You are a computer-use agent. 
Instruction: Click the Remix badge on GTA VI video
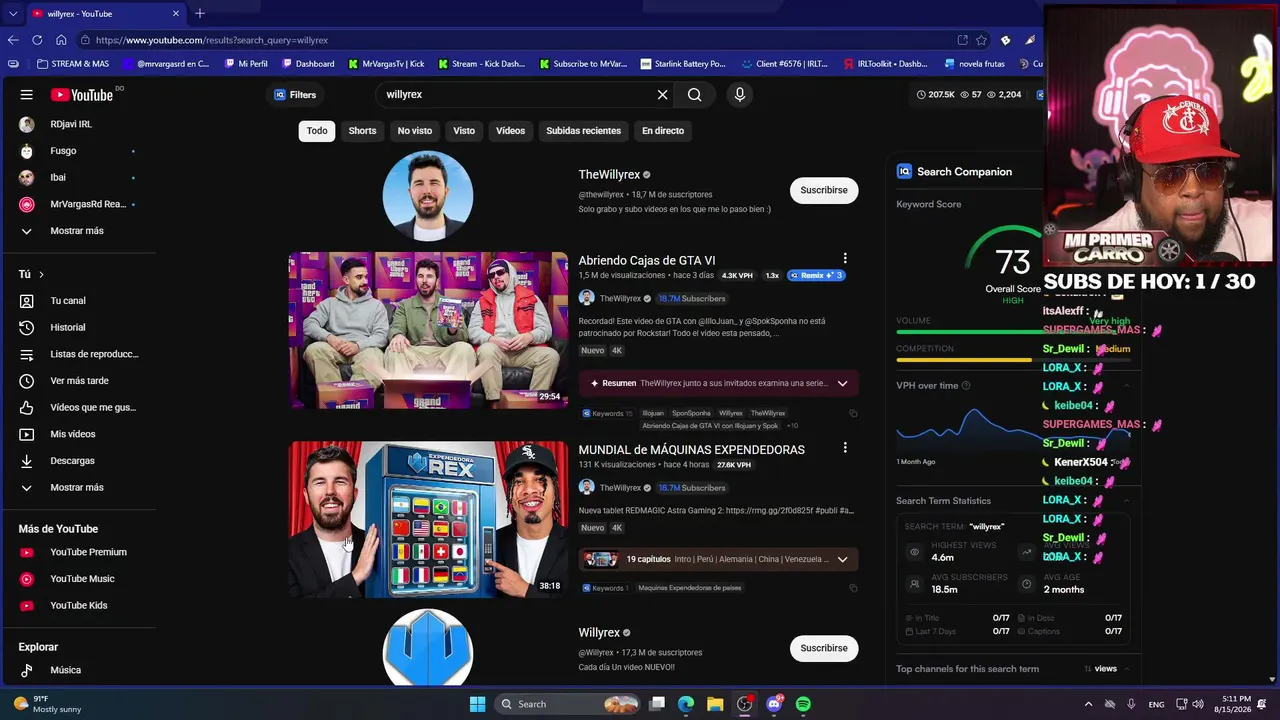816,275
